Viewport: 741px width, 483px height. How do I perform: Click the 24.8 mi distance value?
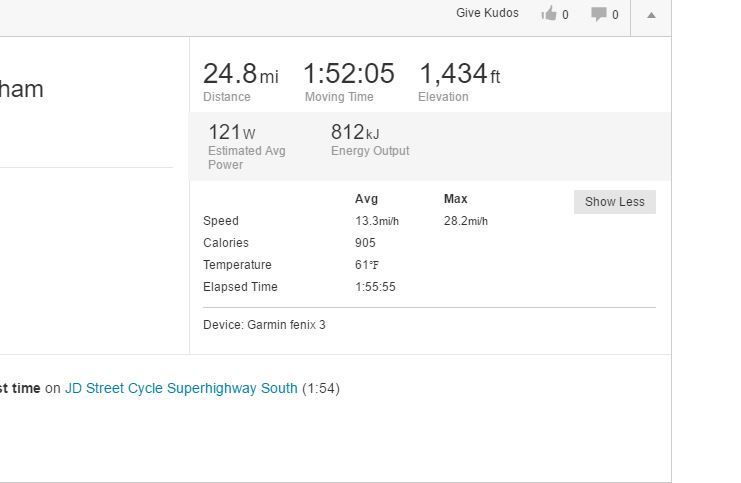(x=241, y=74)
